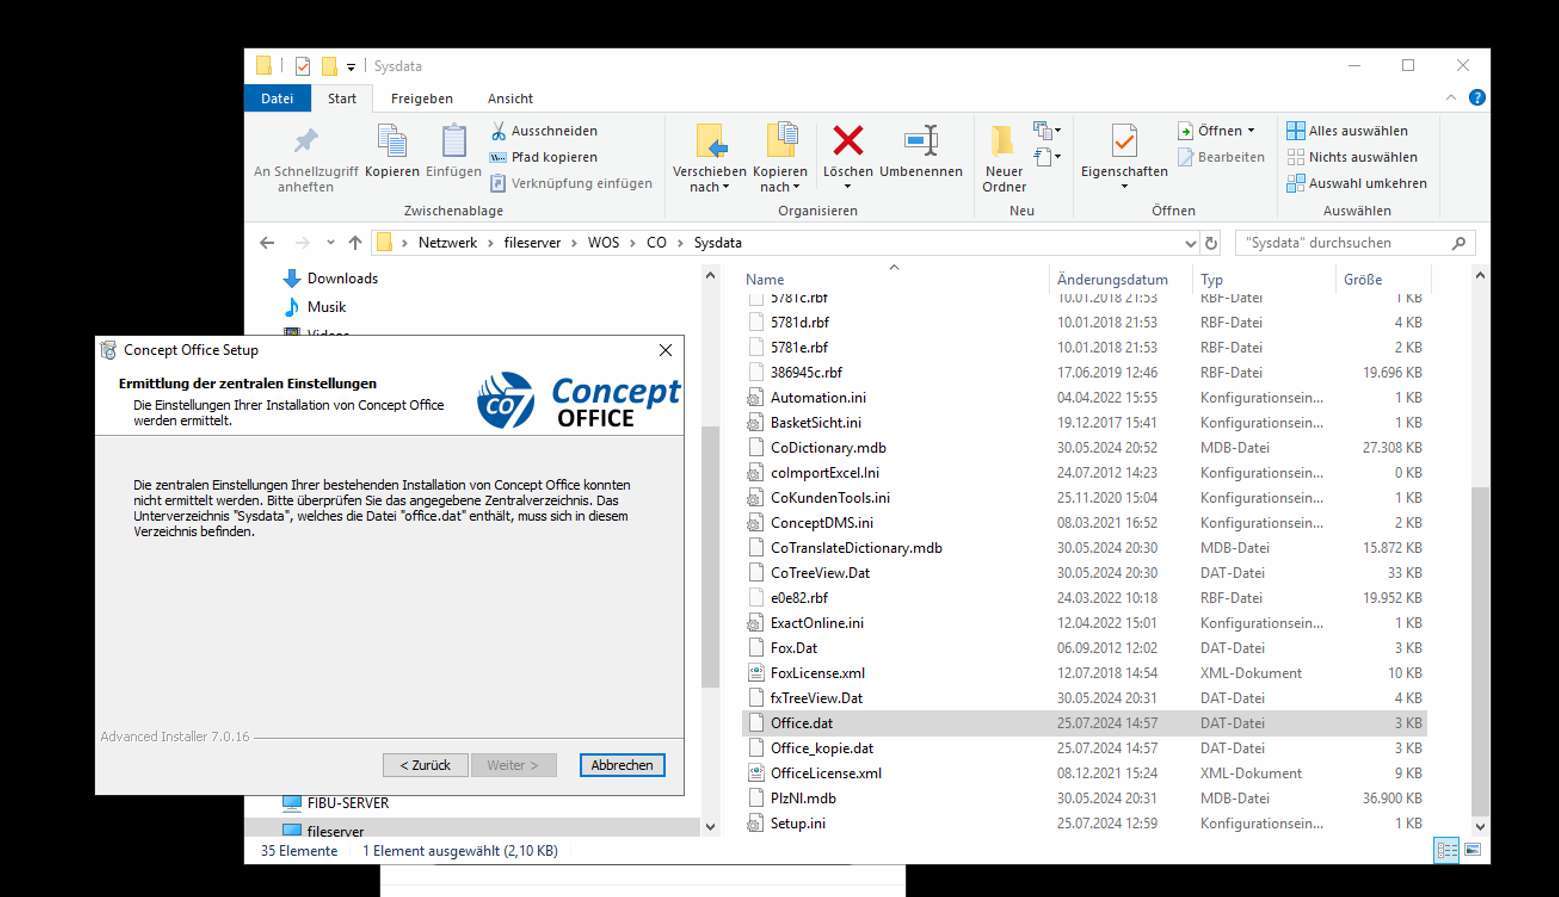Switch to the Start ribbon tab
The image size is (1559, 897).
click(x=342, y=98)
